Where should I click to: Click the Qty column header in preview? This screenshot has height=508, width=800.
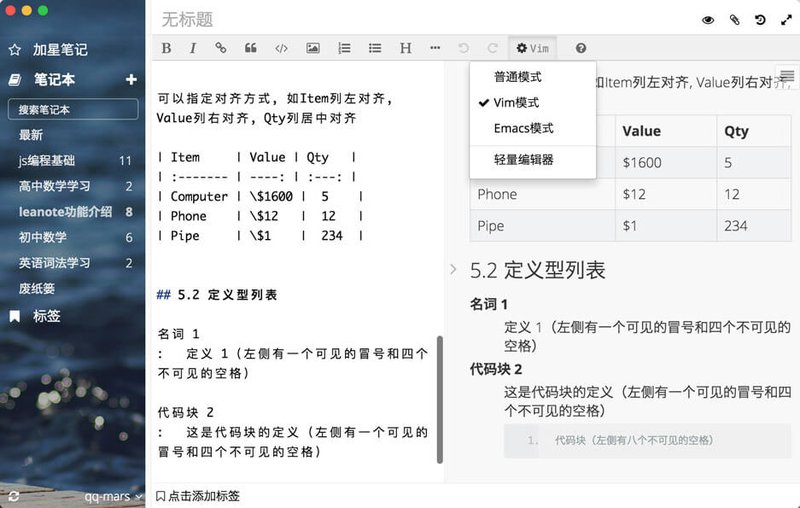(754, 131)
